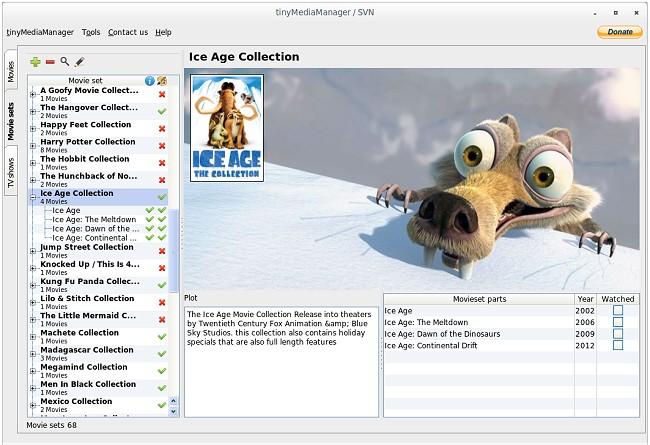650x445 pixels.
Task: Click the Donate button
Action: point(620,32)
